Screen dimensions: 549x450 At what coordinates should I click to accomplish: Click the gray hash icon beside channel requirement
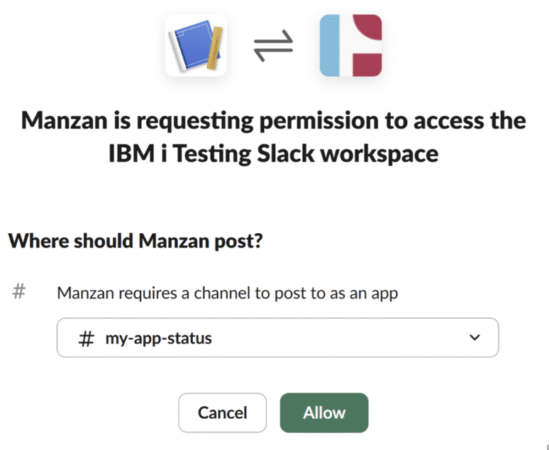click(x=19, y=292)
